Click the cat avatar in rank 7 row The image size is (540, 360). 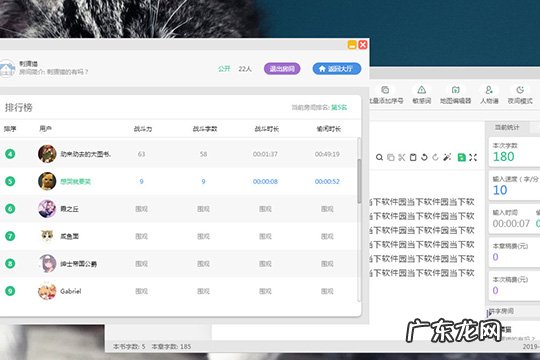pos(47,236)
